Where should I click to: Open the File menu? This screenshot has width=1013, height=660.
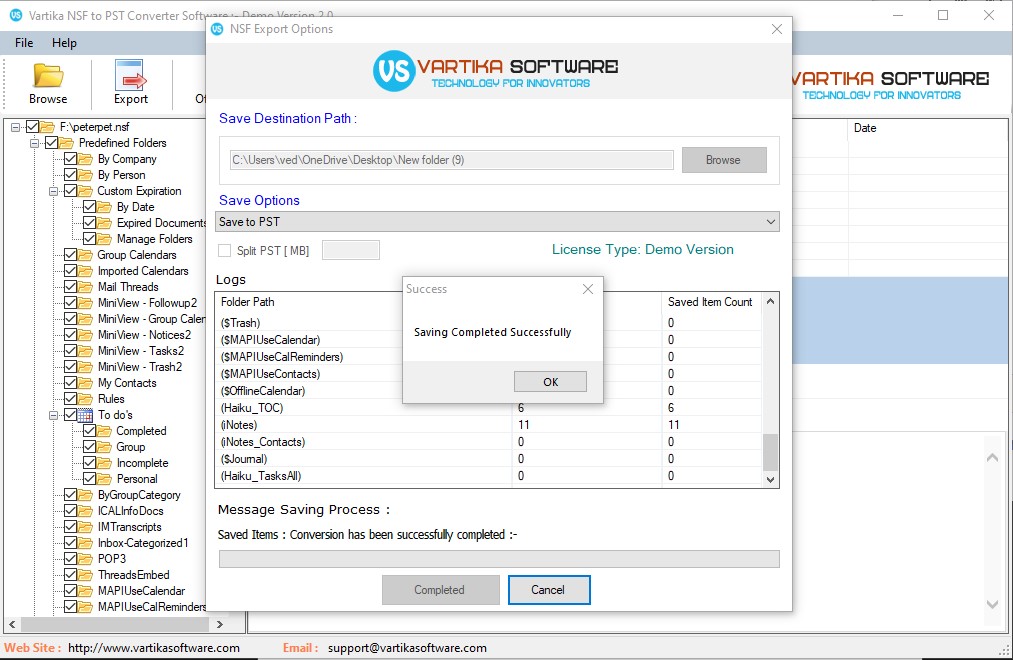[x=24, y=43]
